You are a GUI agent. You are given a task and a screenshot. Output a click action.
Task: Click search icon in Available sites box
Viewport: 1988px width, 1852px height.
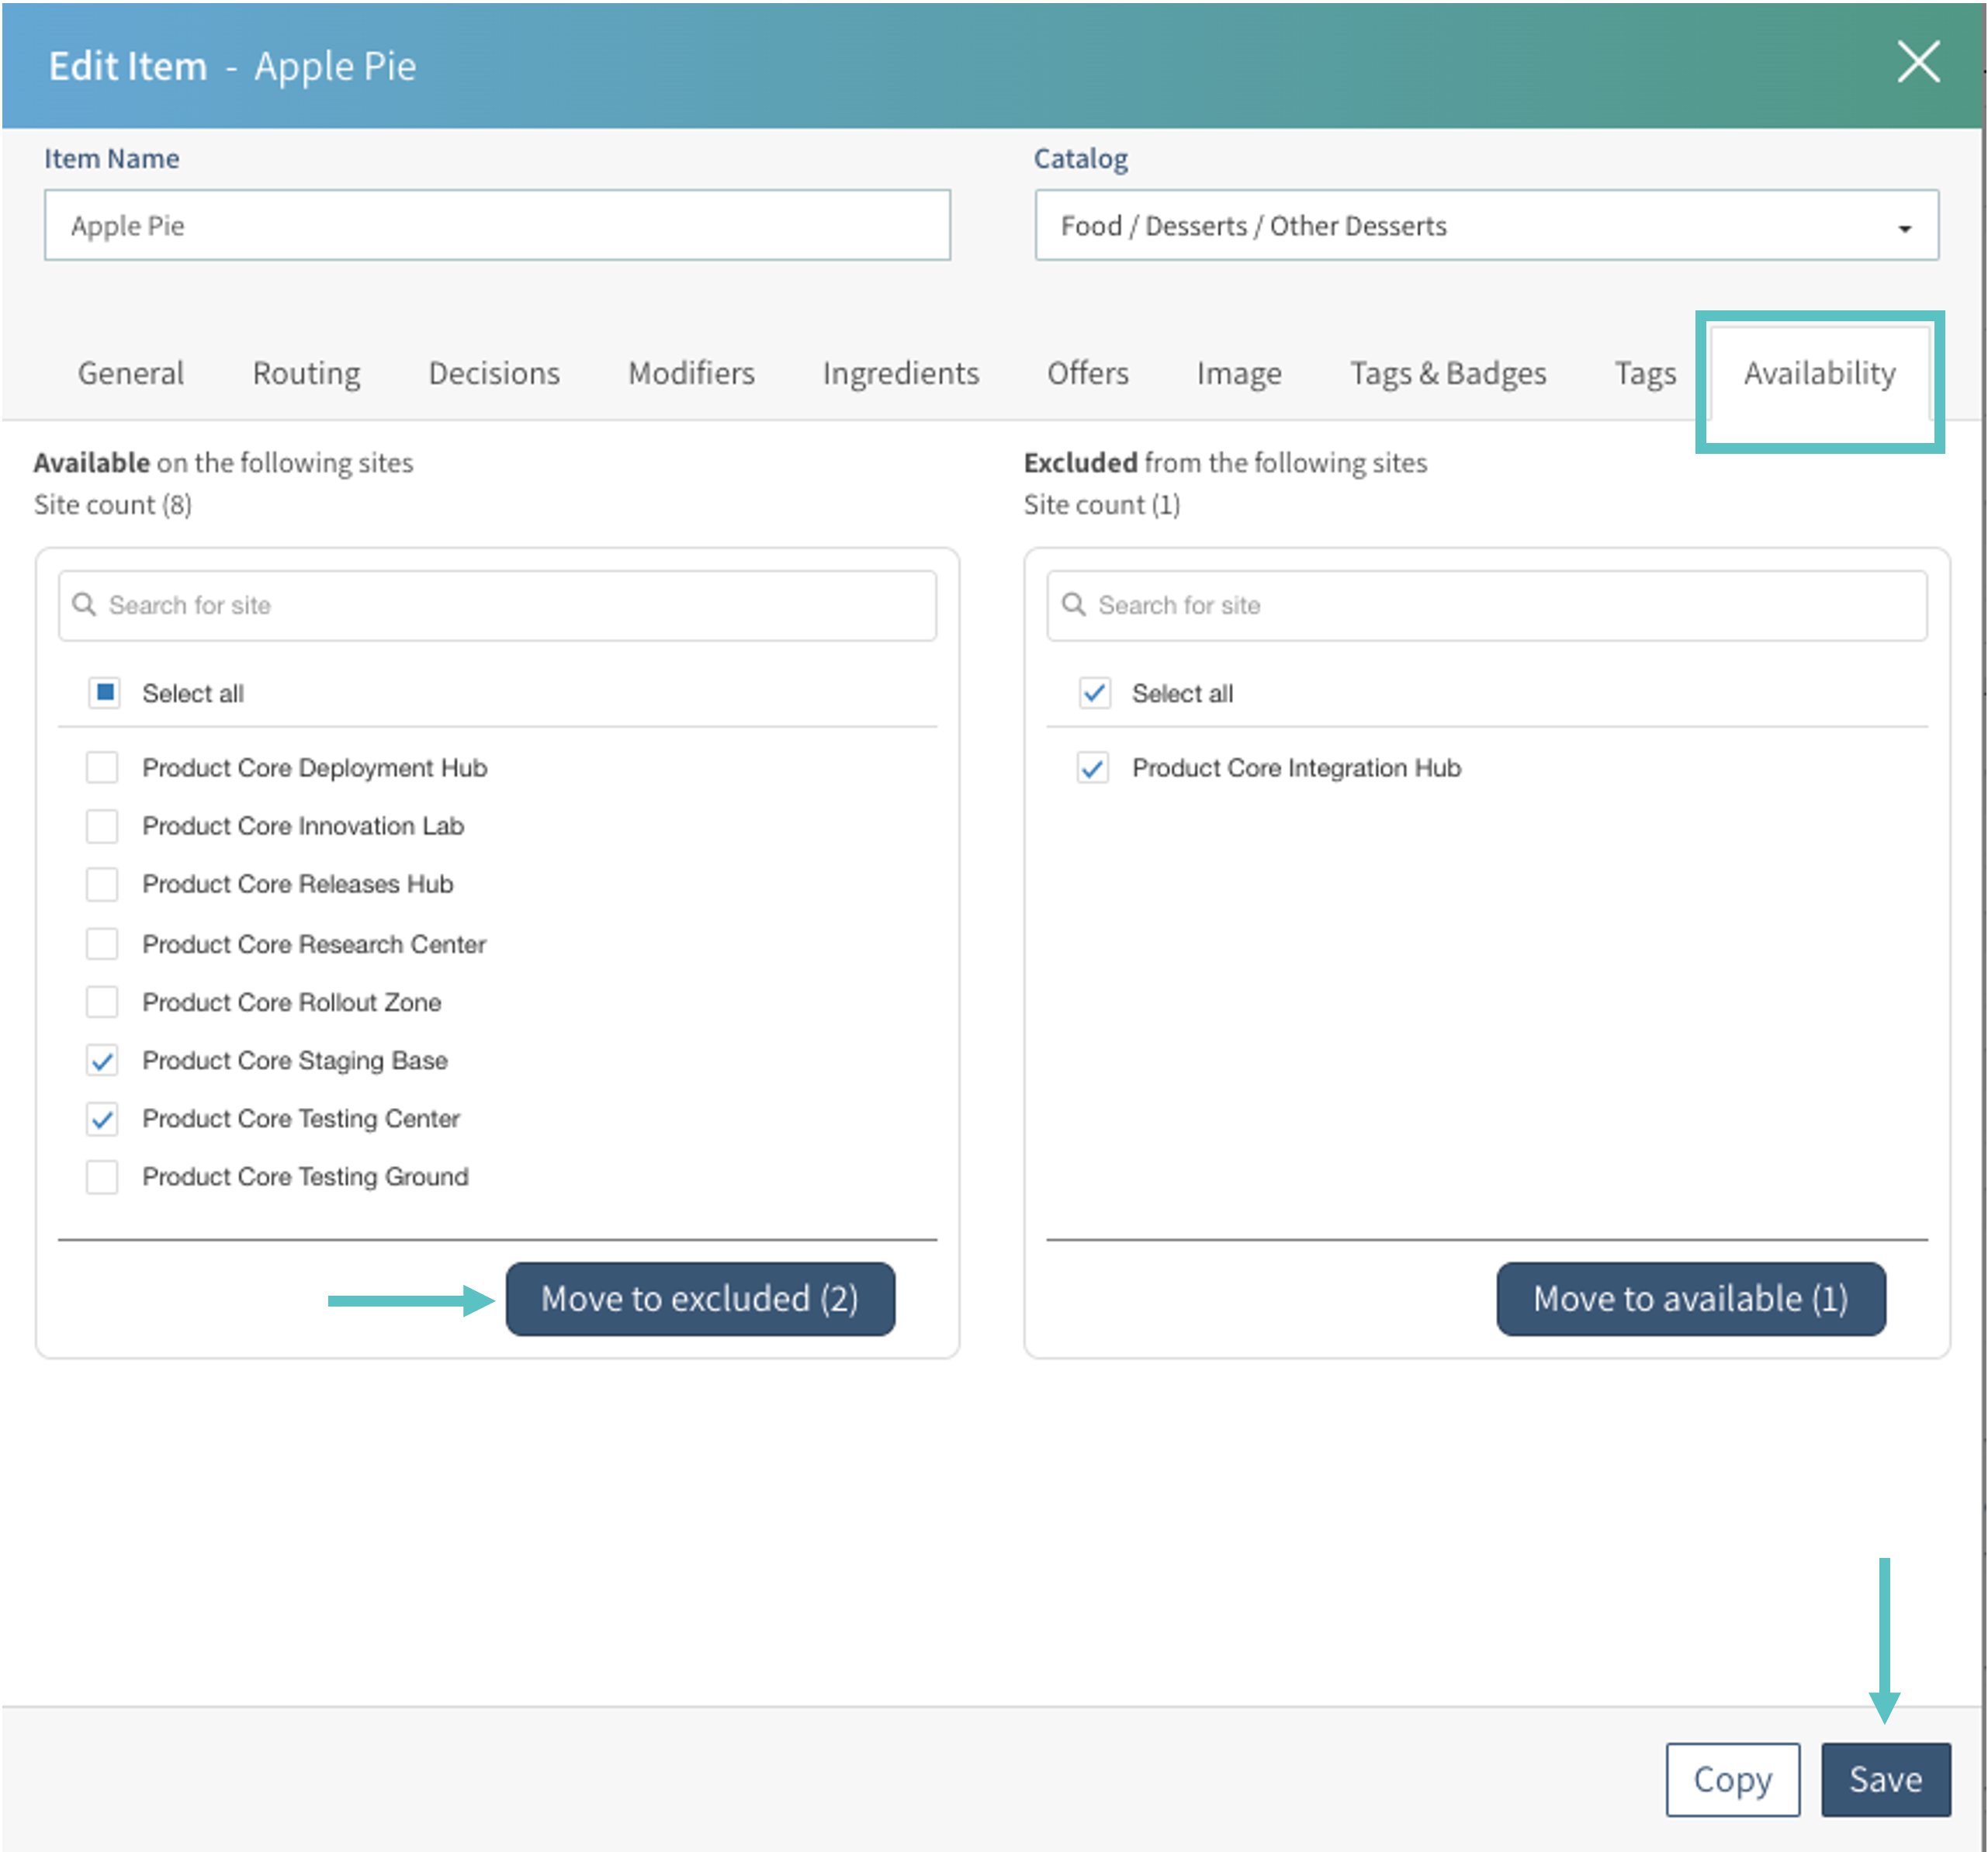85,605
